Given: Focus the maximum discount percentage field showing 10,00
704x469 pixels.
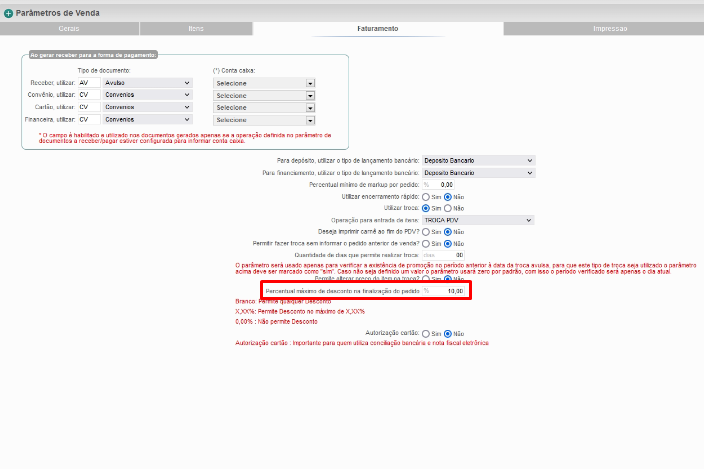Looking at the screenshot, I should pos(444,291).
